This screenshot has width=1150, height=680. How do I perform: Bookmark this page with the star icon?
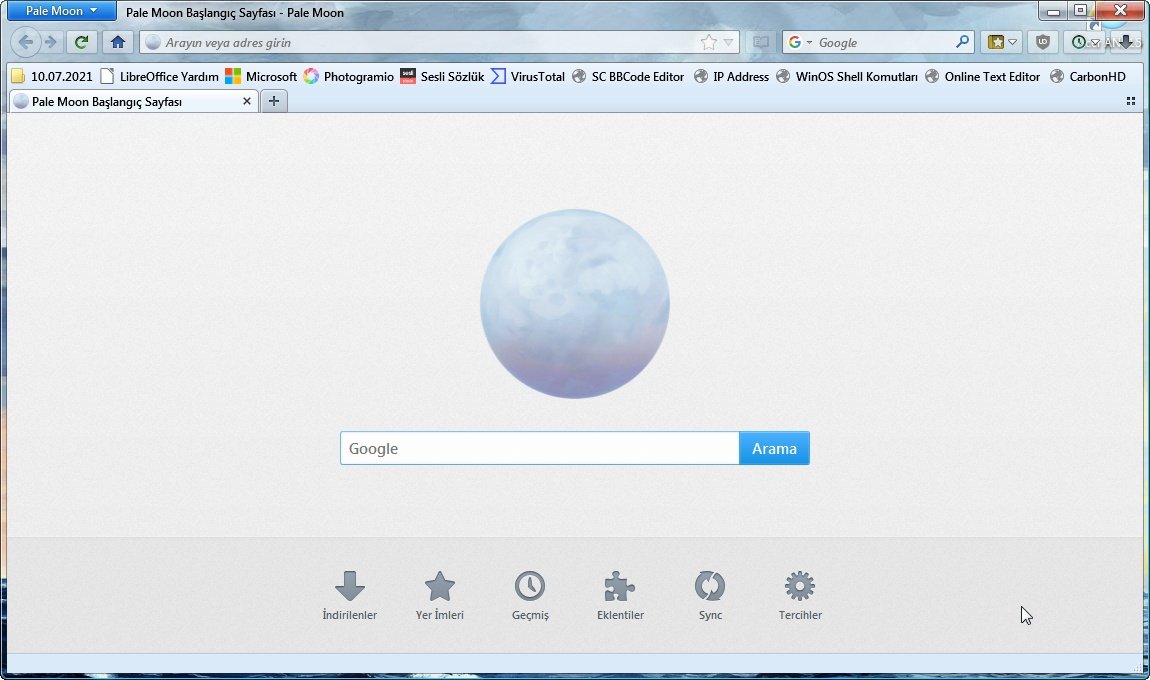click(708, 42)
